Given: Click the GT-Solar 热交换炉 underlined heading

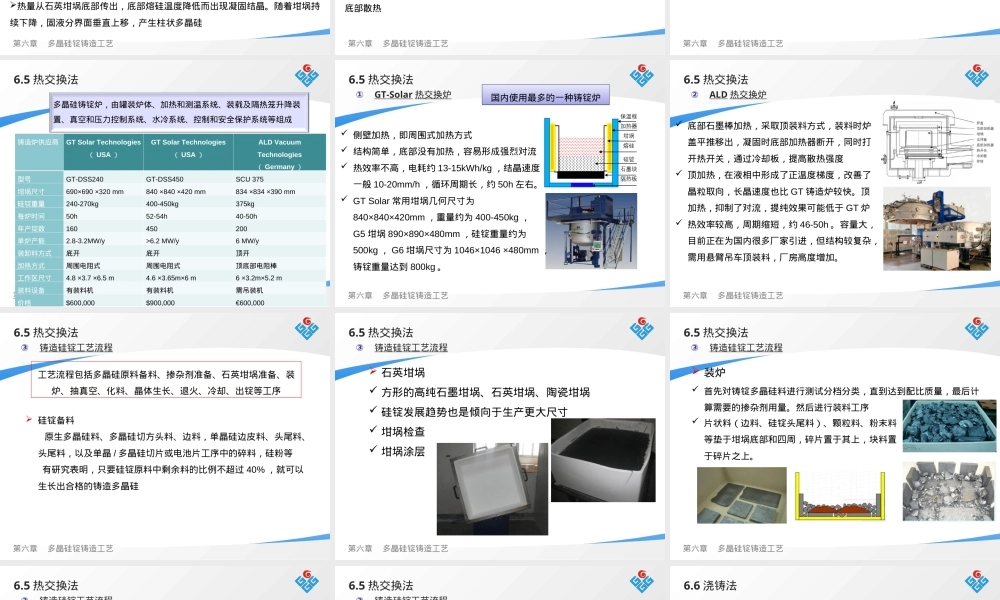Looking at the screenshot, I should (x=413, y=94).
